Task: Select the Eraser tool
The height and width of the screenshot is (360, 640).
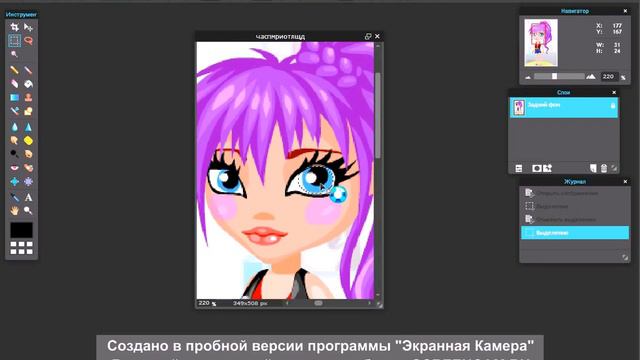Action: (x=14, y=84)
